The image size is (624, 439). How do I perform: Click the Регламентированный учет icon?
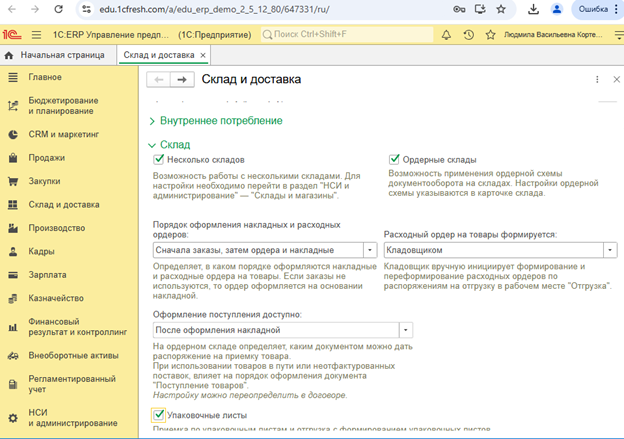13,384
